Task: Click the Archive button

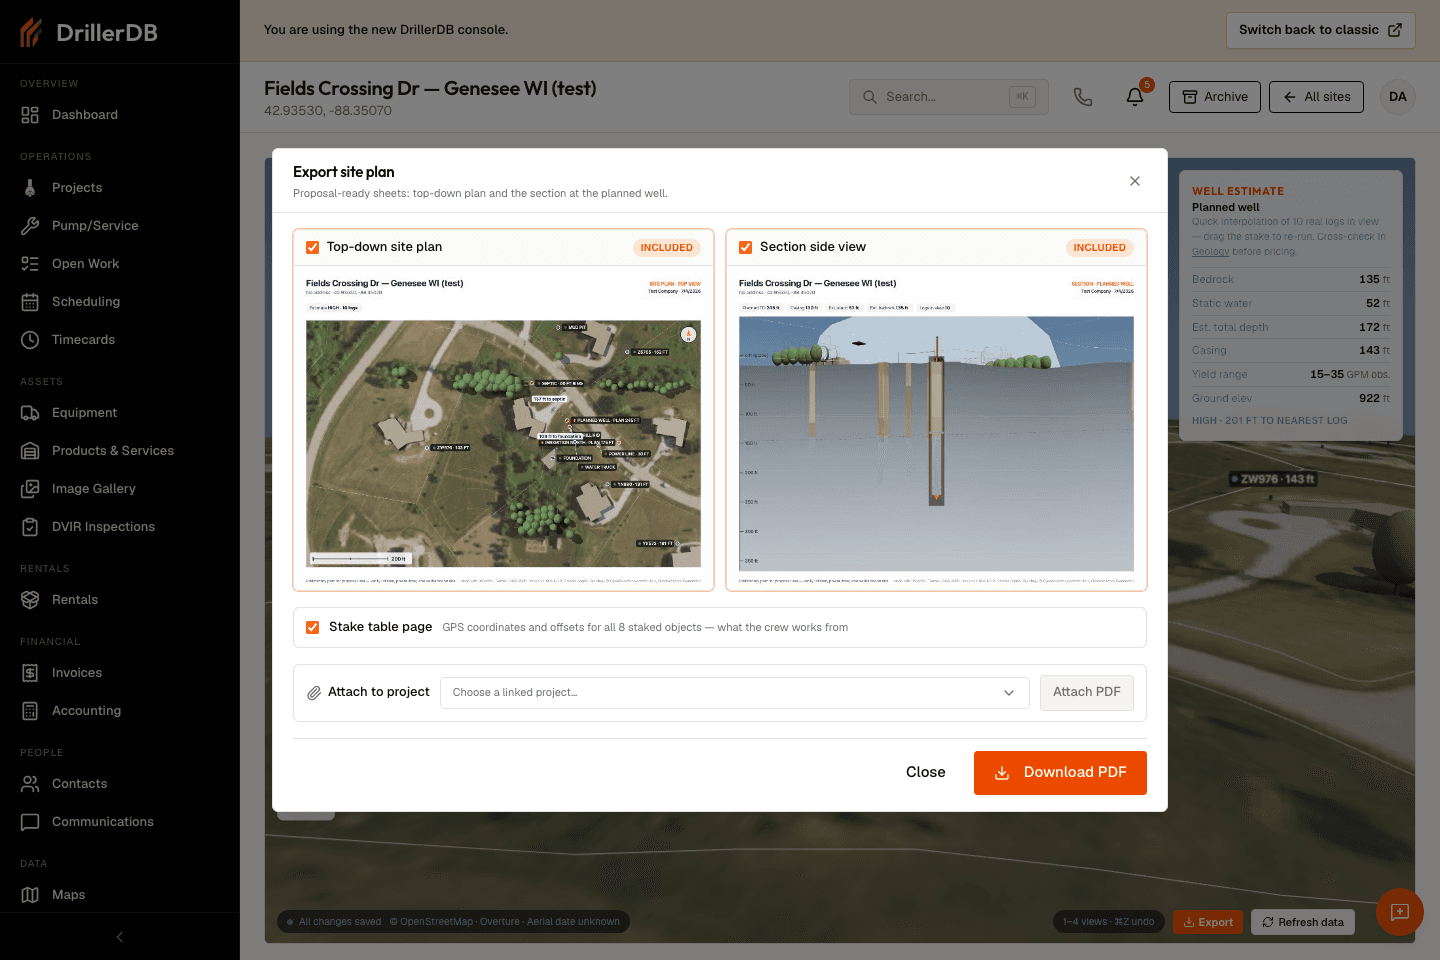Action: [1215, 97]
